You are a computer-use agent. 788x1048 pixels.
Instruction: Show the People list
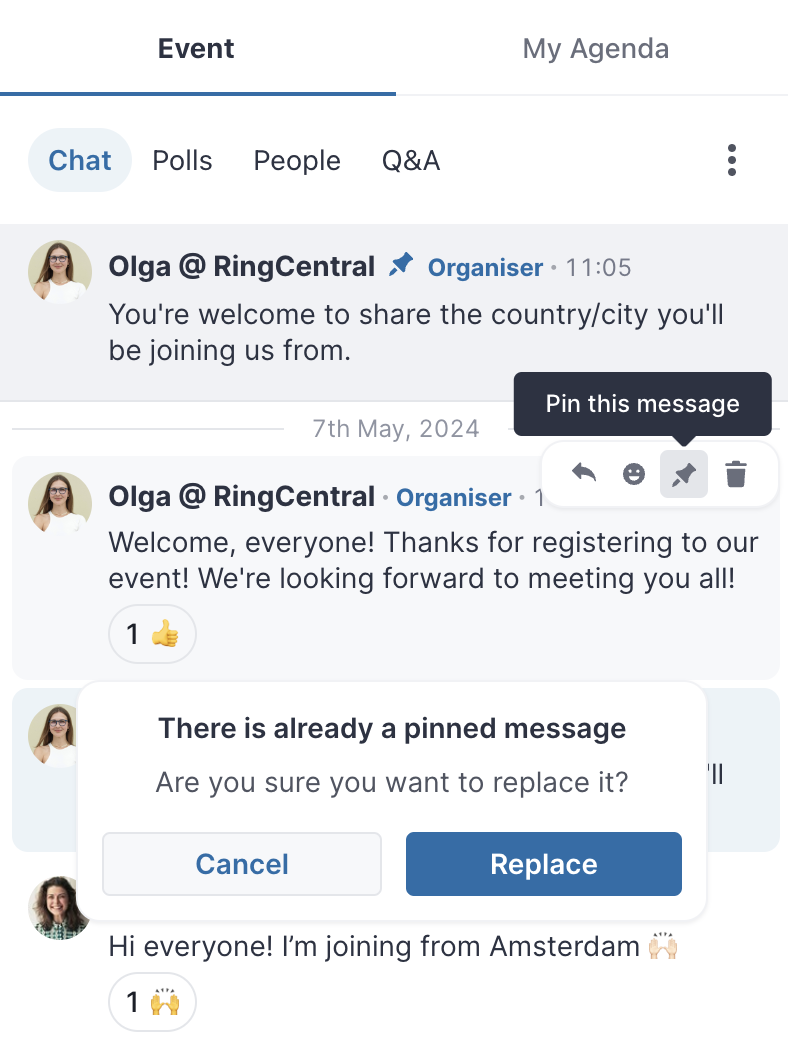(x=297, y=160)
